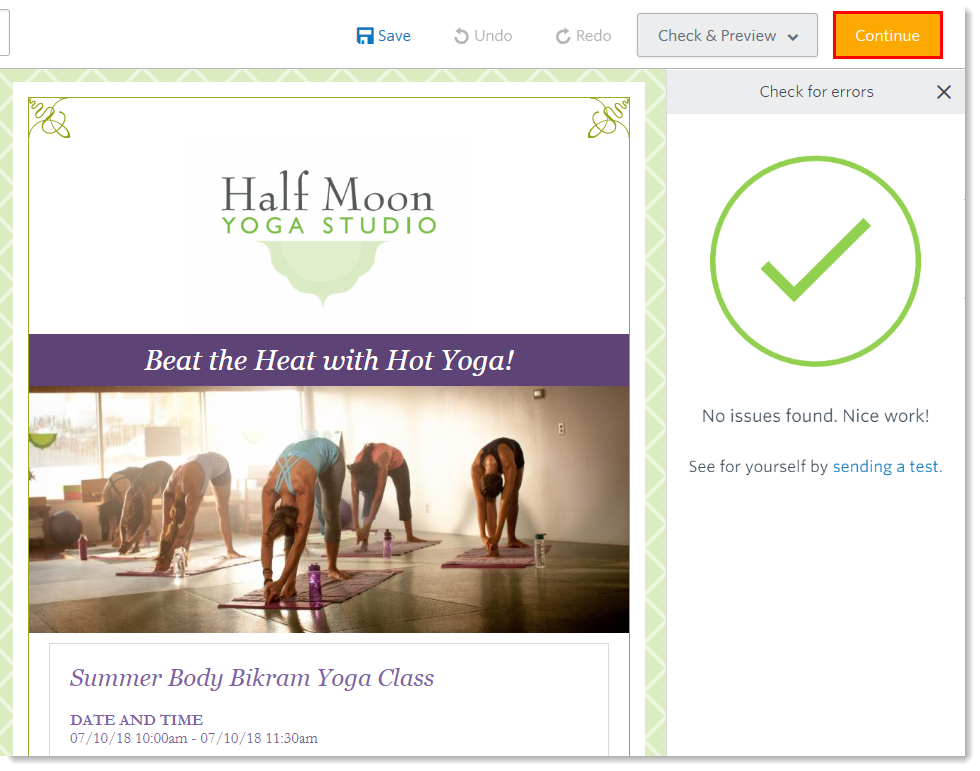Click the large green checkmark icon
Screen dimensions: 980x771
pos(815,261)
